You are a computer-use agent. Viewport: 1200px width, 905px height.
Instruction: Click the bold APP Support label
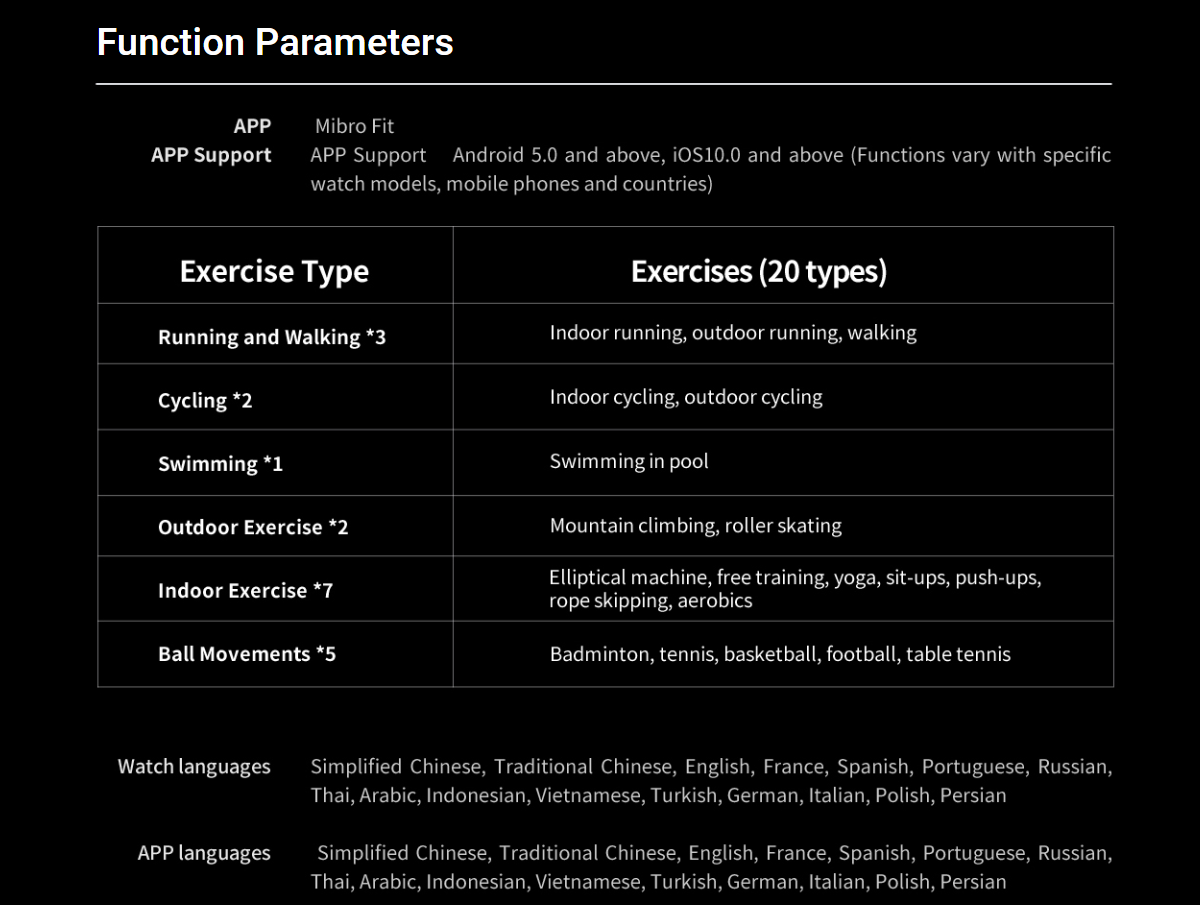pos(211,155)
